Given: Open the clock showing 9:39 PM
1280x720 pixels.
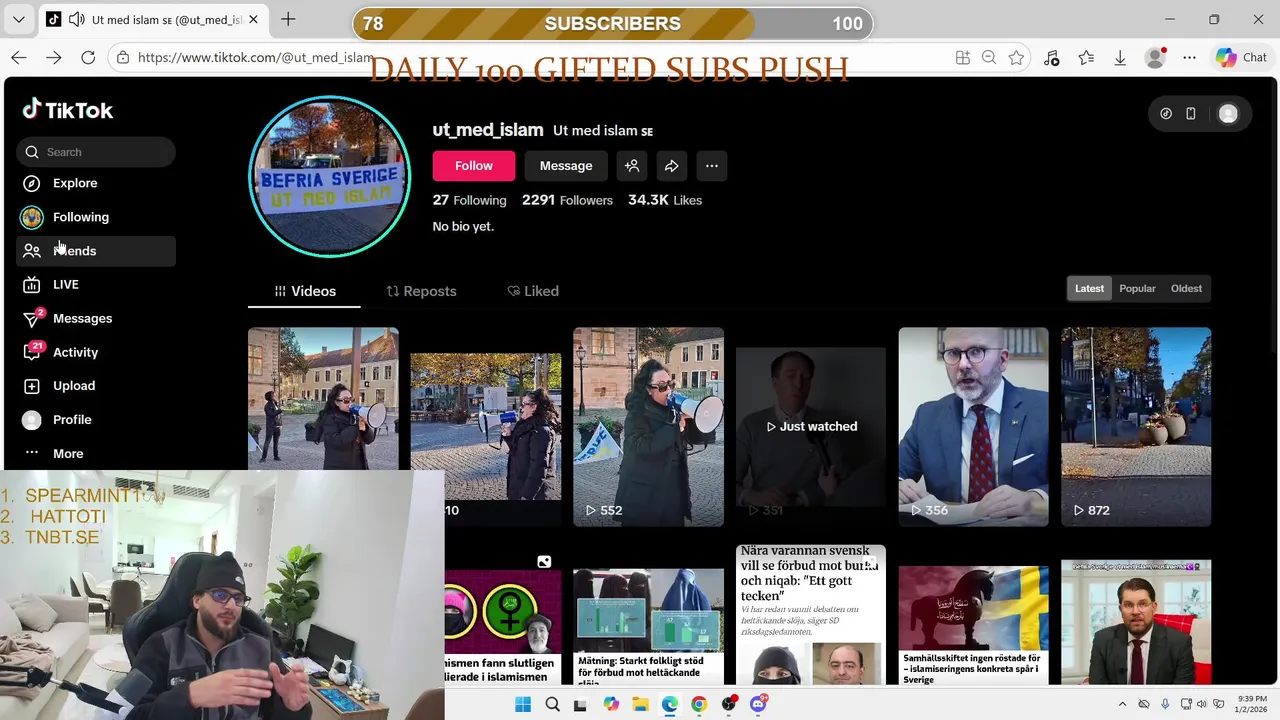Looking at the screenshot, I should pos(1253,704).
